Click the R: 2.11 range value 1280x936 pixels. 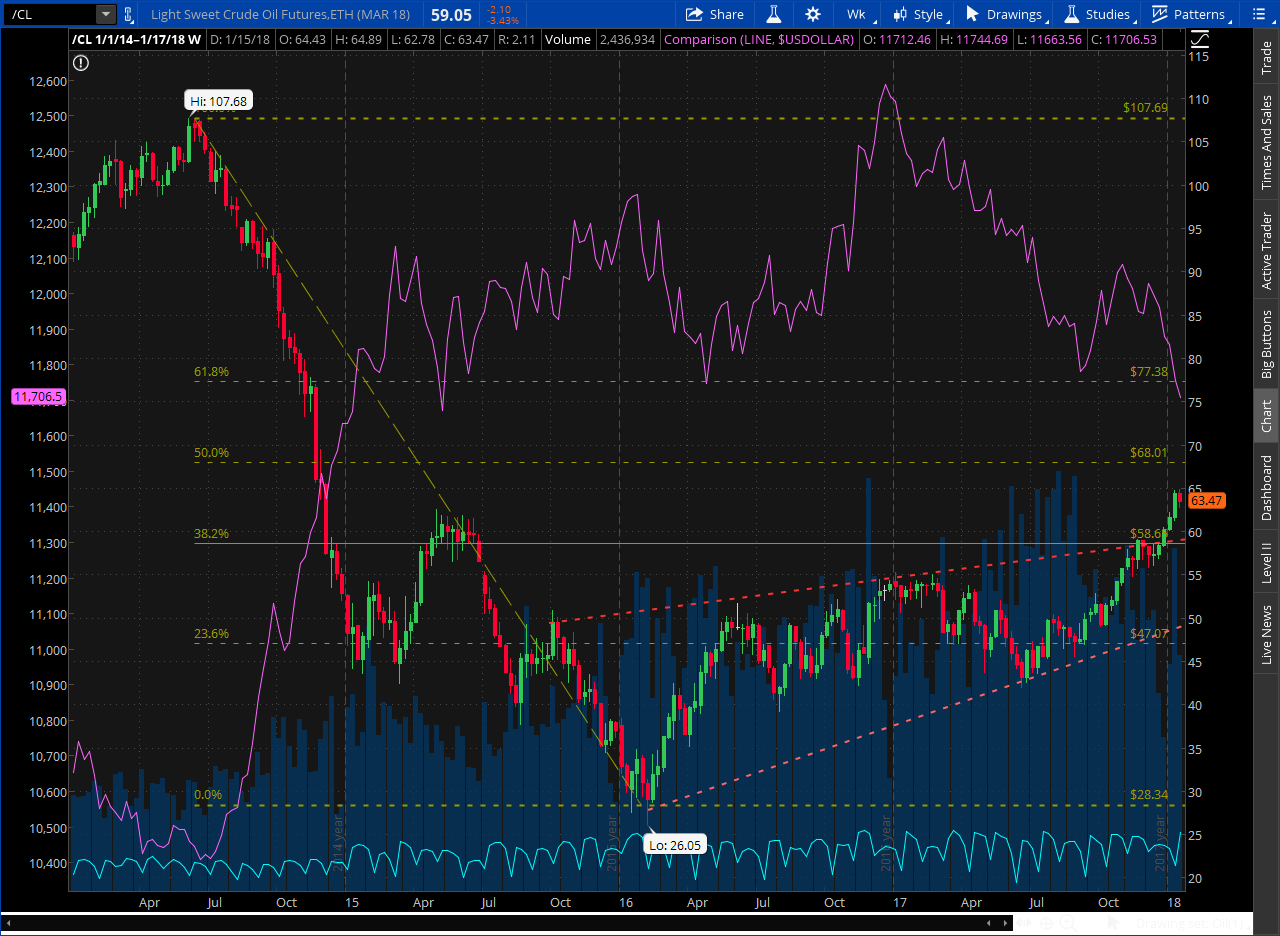tap(519, 39)
